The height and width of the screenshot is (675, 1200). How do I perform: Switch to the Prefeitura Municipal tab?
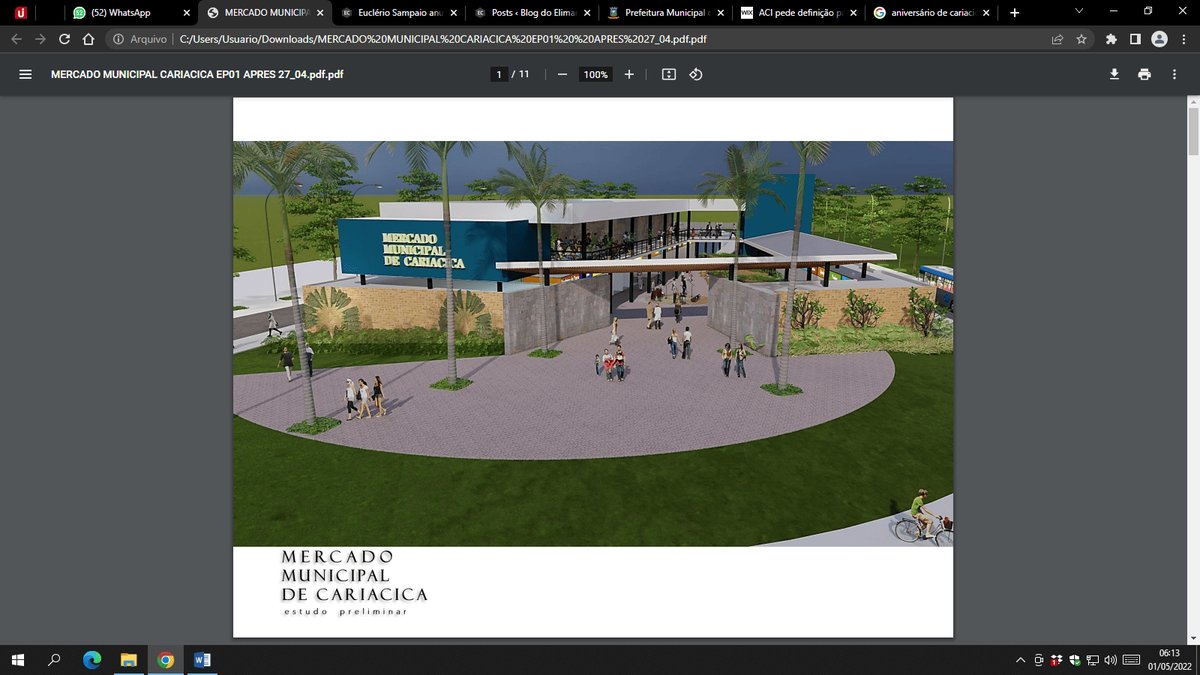[x=666, y=13]
